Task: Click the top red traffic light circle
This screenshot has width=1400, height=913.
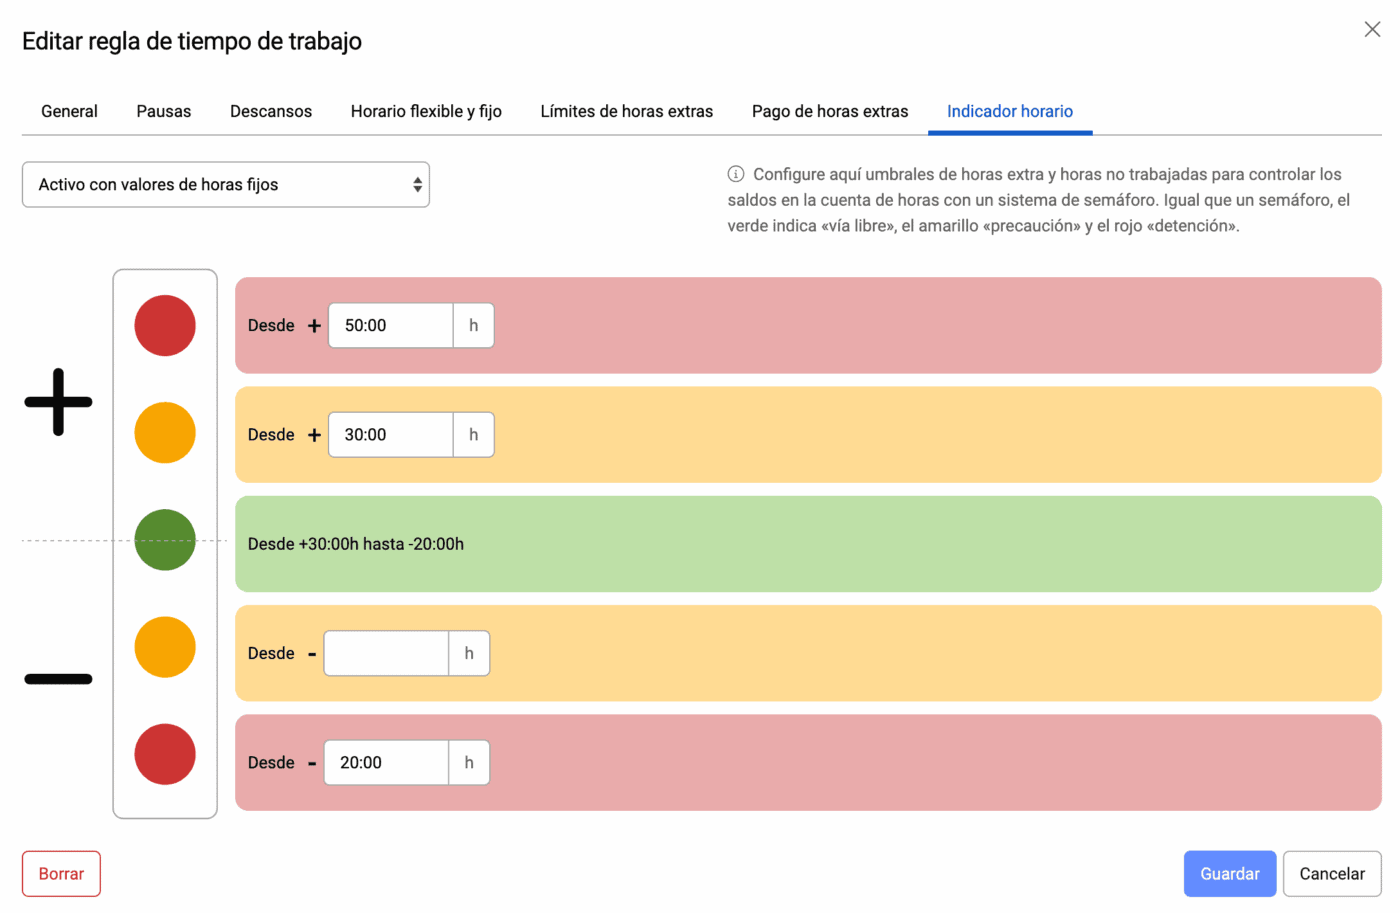Action: (x=165, y=325)
